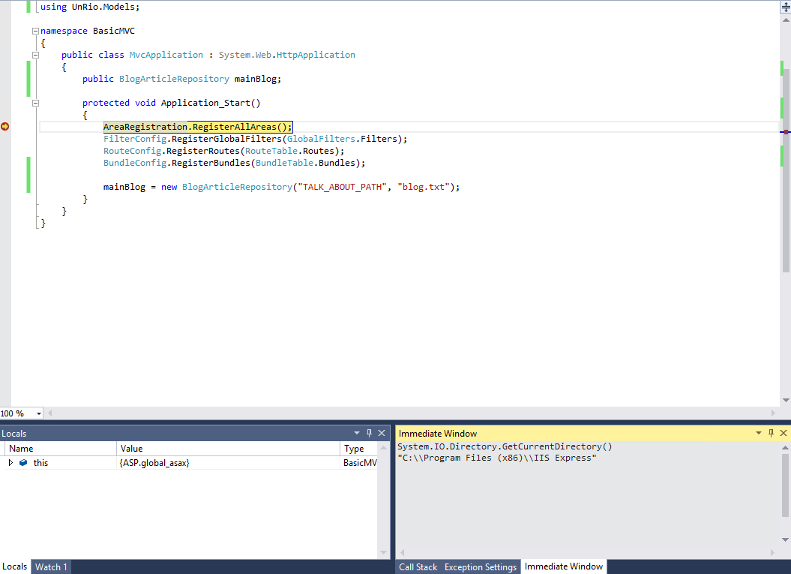The height and width of the screenshot is (574, 791).
Task: Open the Locals panel window options dropdown
Action: tap(357, 433)
